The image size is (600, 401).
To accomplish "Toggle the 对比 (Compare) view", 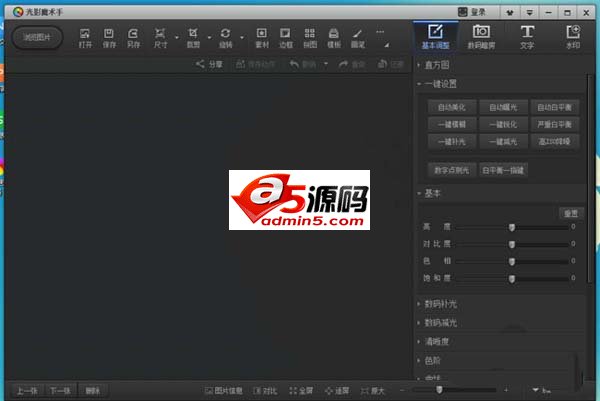I will pos(265,390).
